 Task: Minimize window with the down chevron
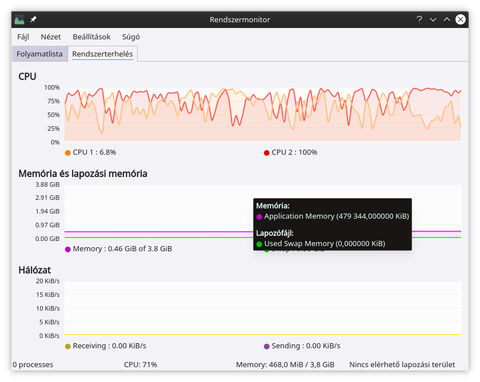[x=433, y=19]
